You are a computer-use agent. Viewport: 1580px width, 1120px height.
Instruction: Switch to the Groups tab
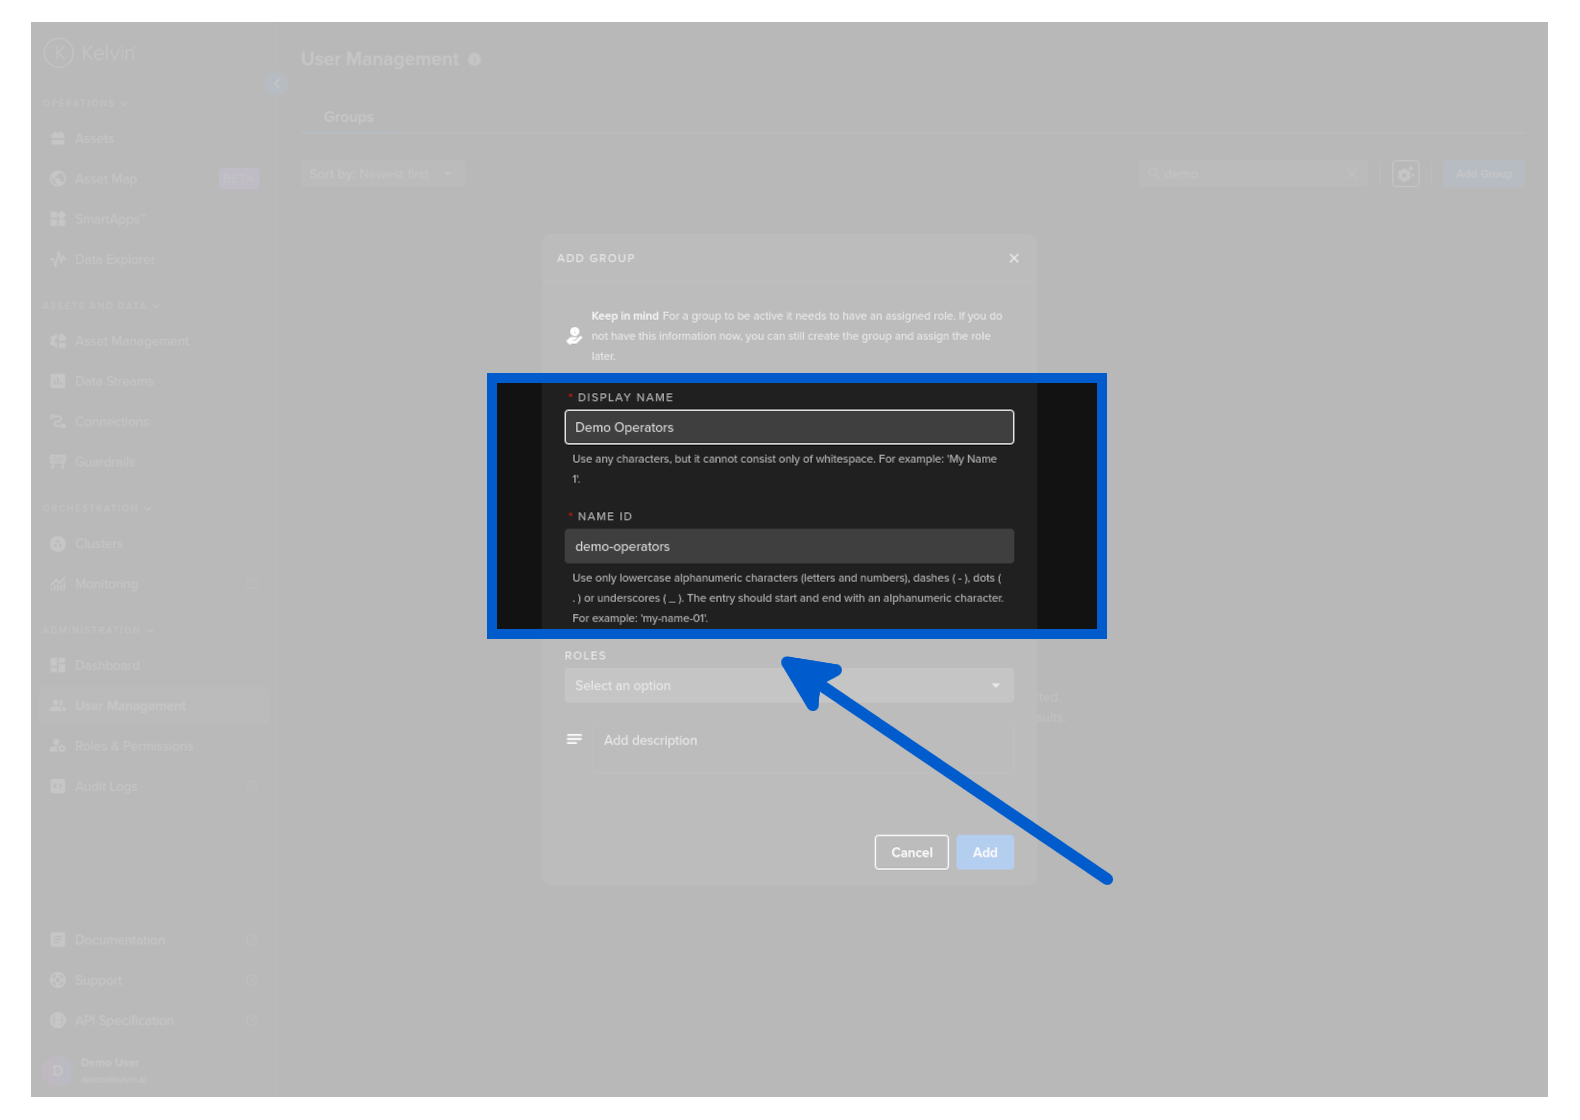[x=348, y=117]
